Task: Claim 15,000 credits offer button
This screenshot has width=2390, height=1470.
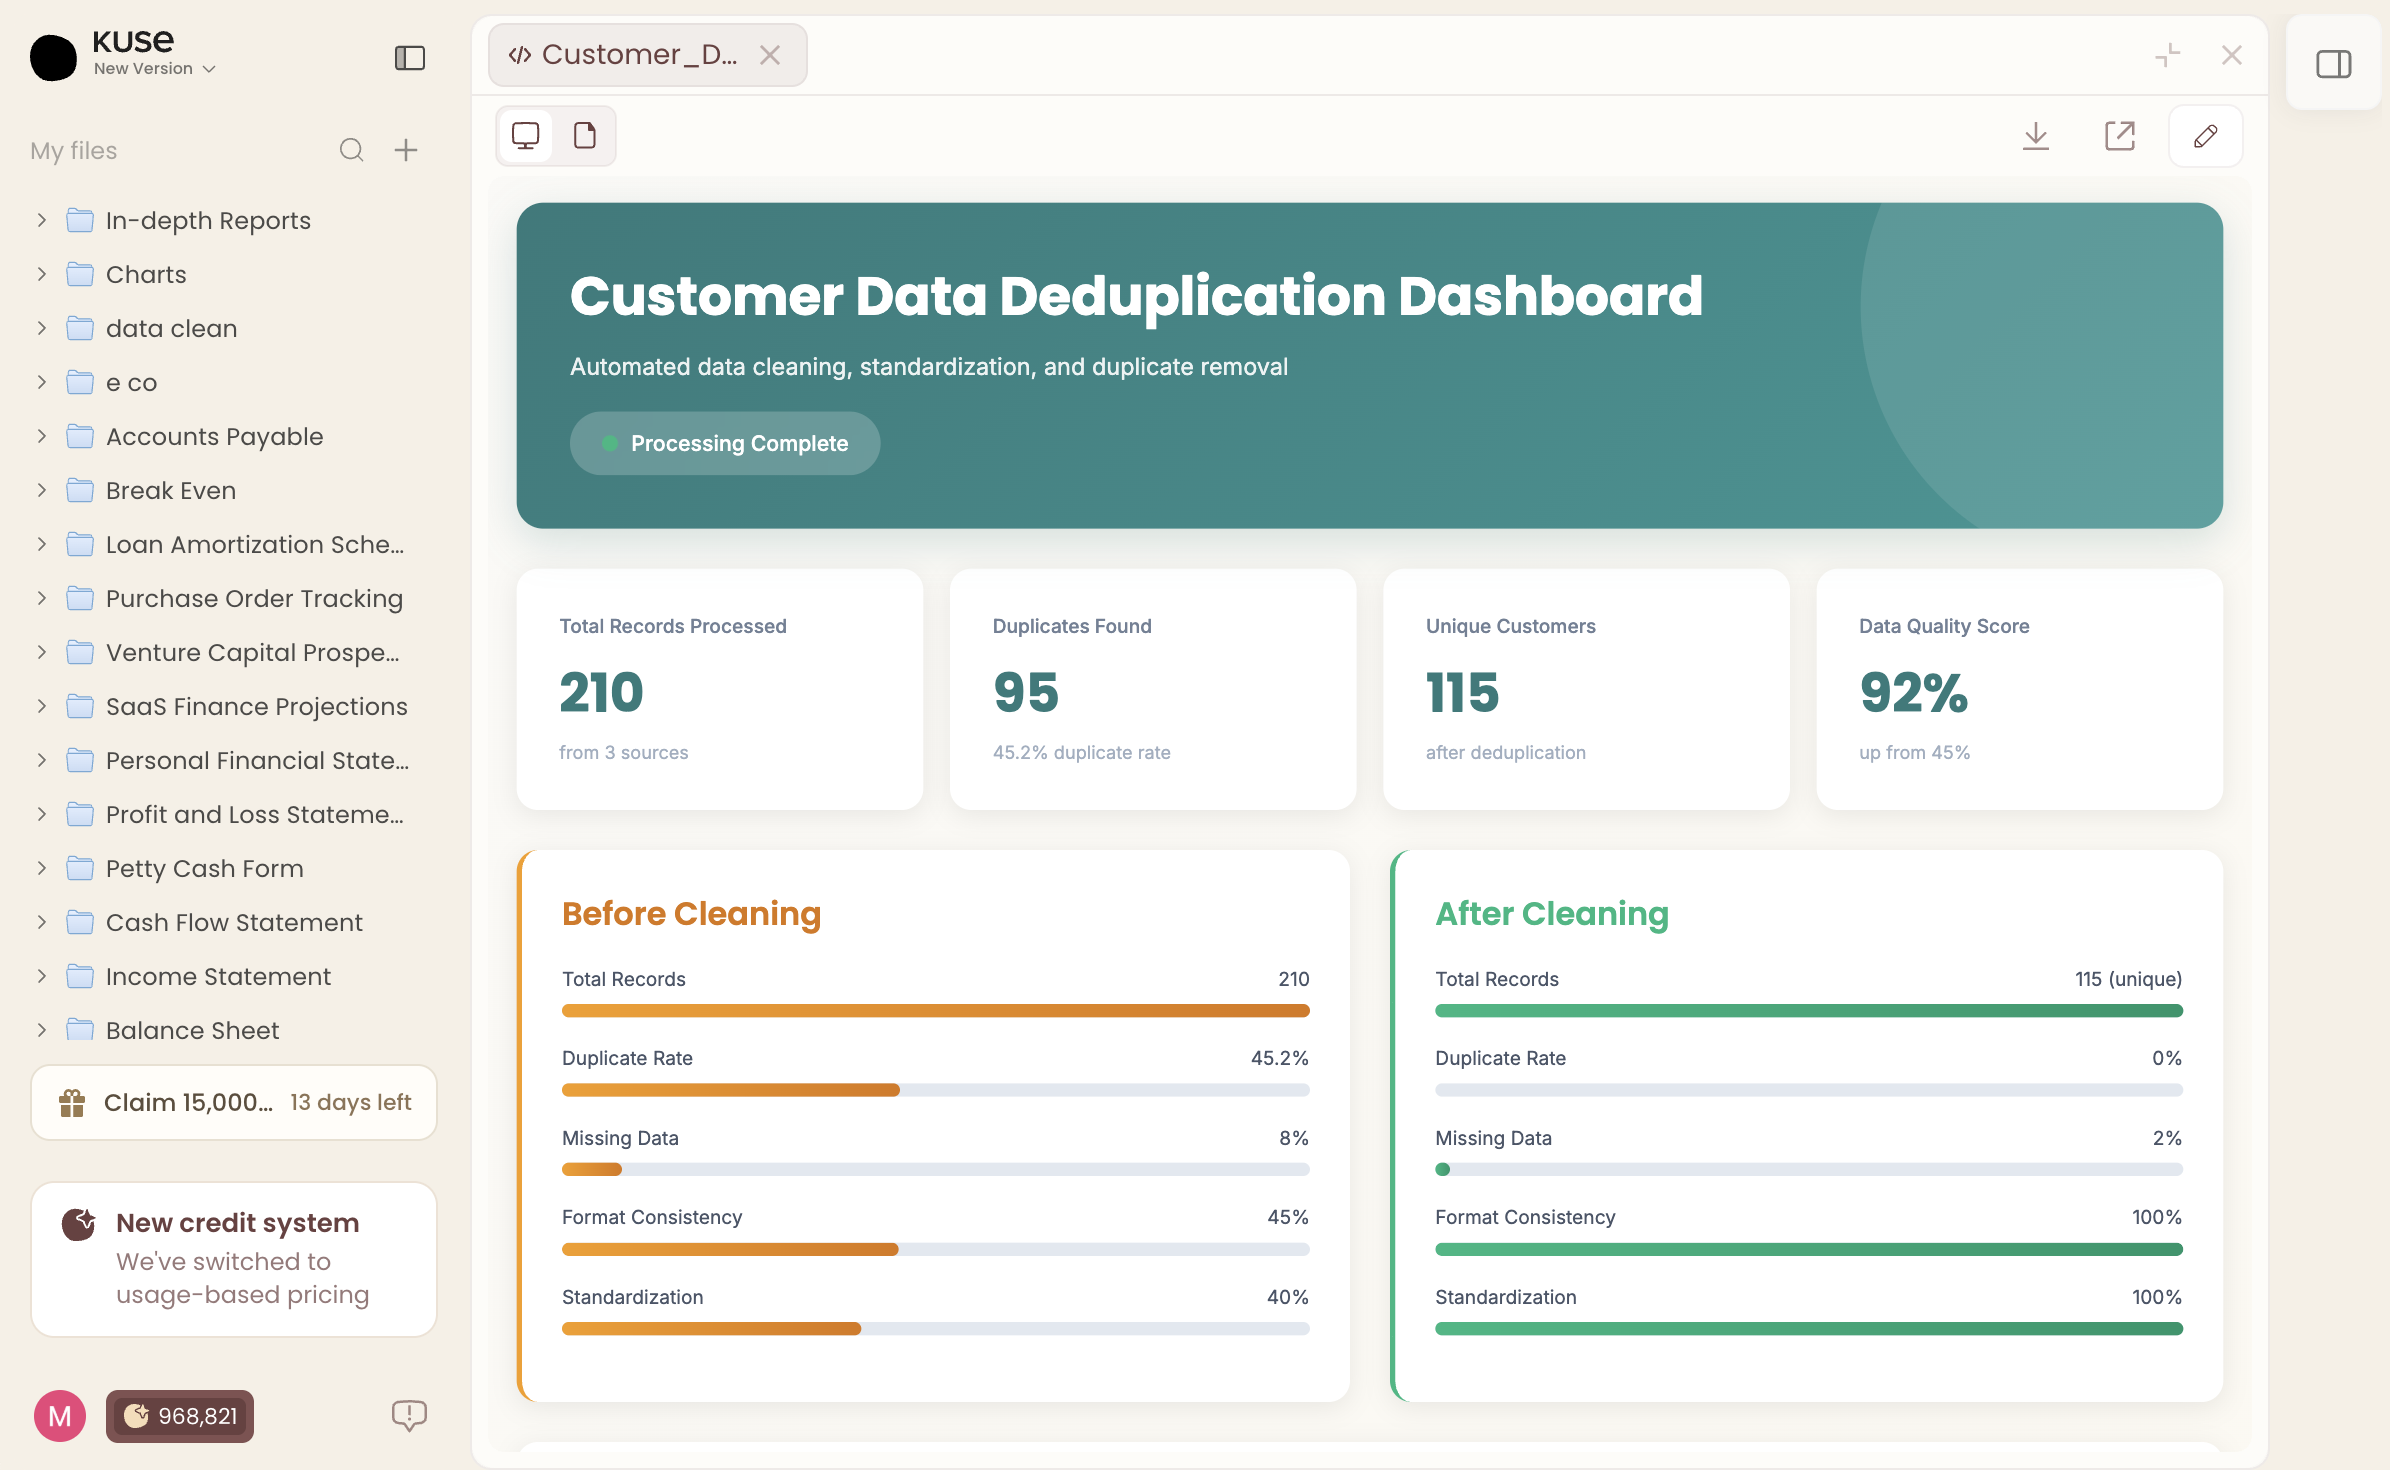Action: 234,1102
